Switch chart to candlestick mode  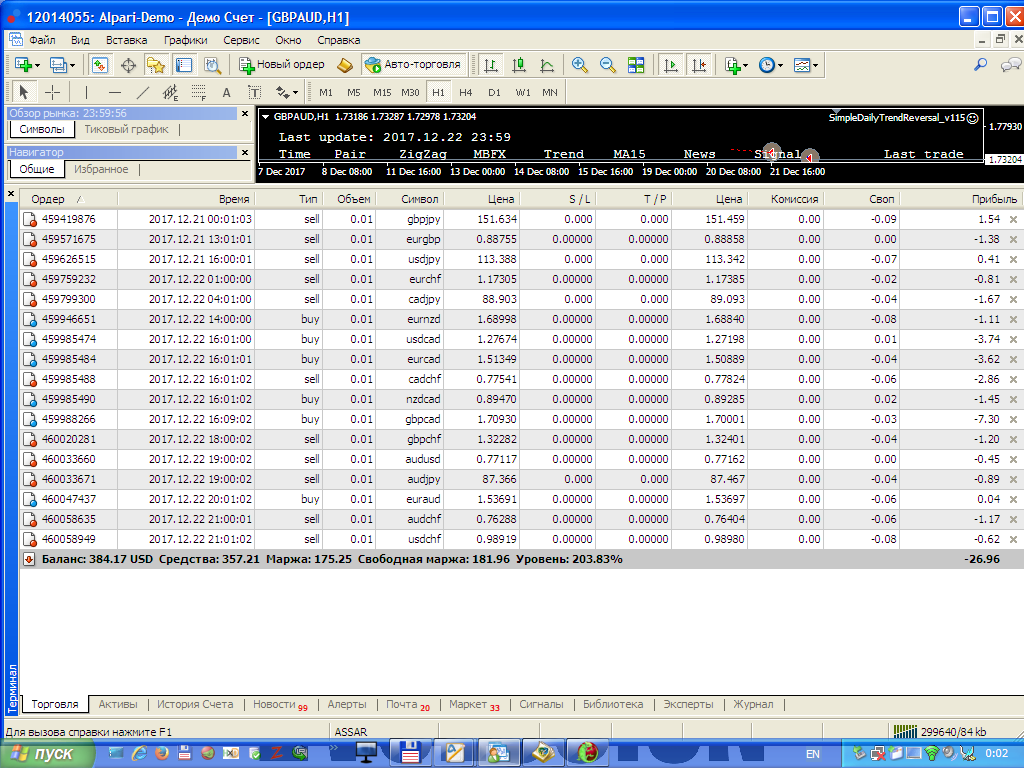pyautogui.click(x=519, y=65)
